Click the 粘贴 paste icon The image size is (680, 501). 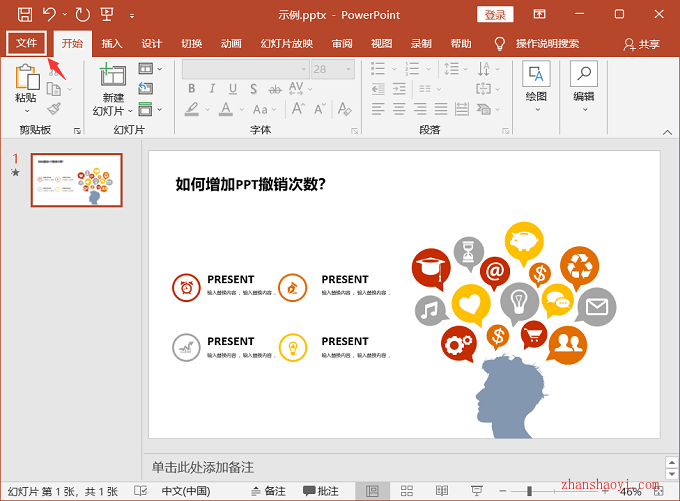point(27,77)
